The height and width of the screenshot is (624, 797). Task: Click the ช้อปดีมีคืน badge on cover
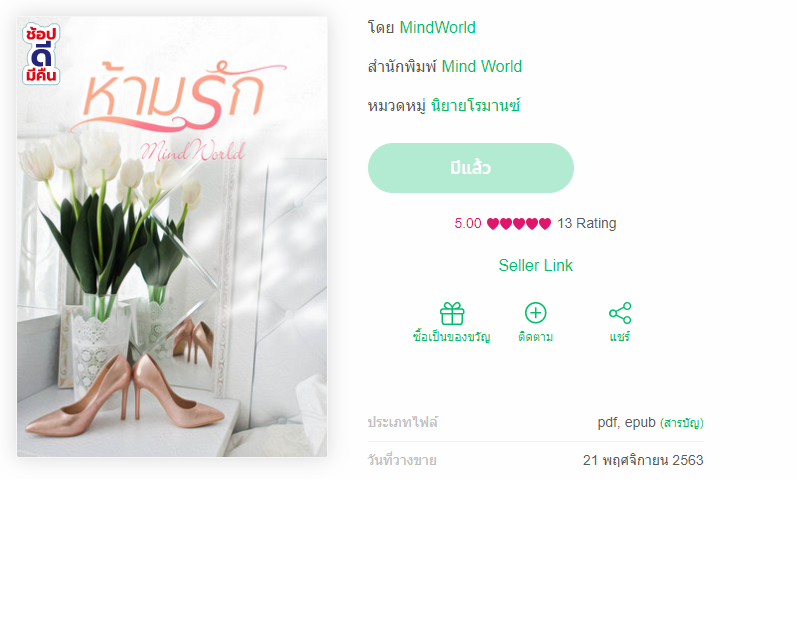pos(41,54)
